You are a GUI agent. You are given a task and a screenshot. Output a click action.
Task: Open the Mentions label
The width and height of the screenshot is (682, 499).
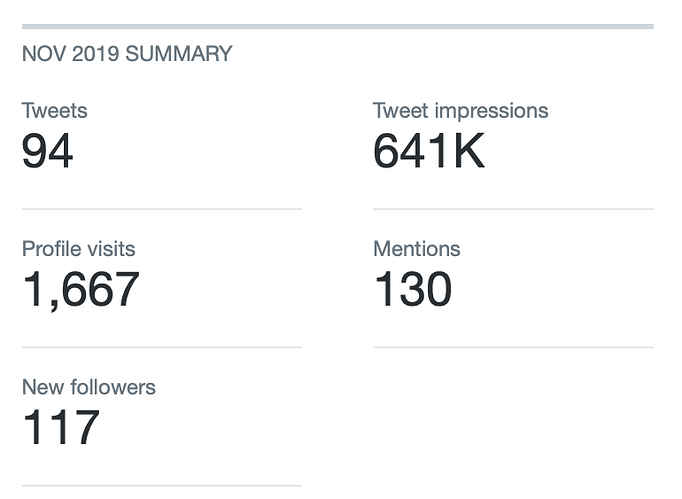(x=417, y=249)
